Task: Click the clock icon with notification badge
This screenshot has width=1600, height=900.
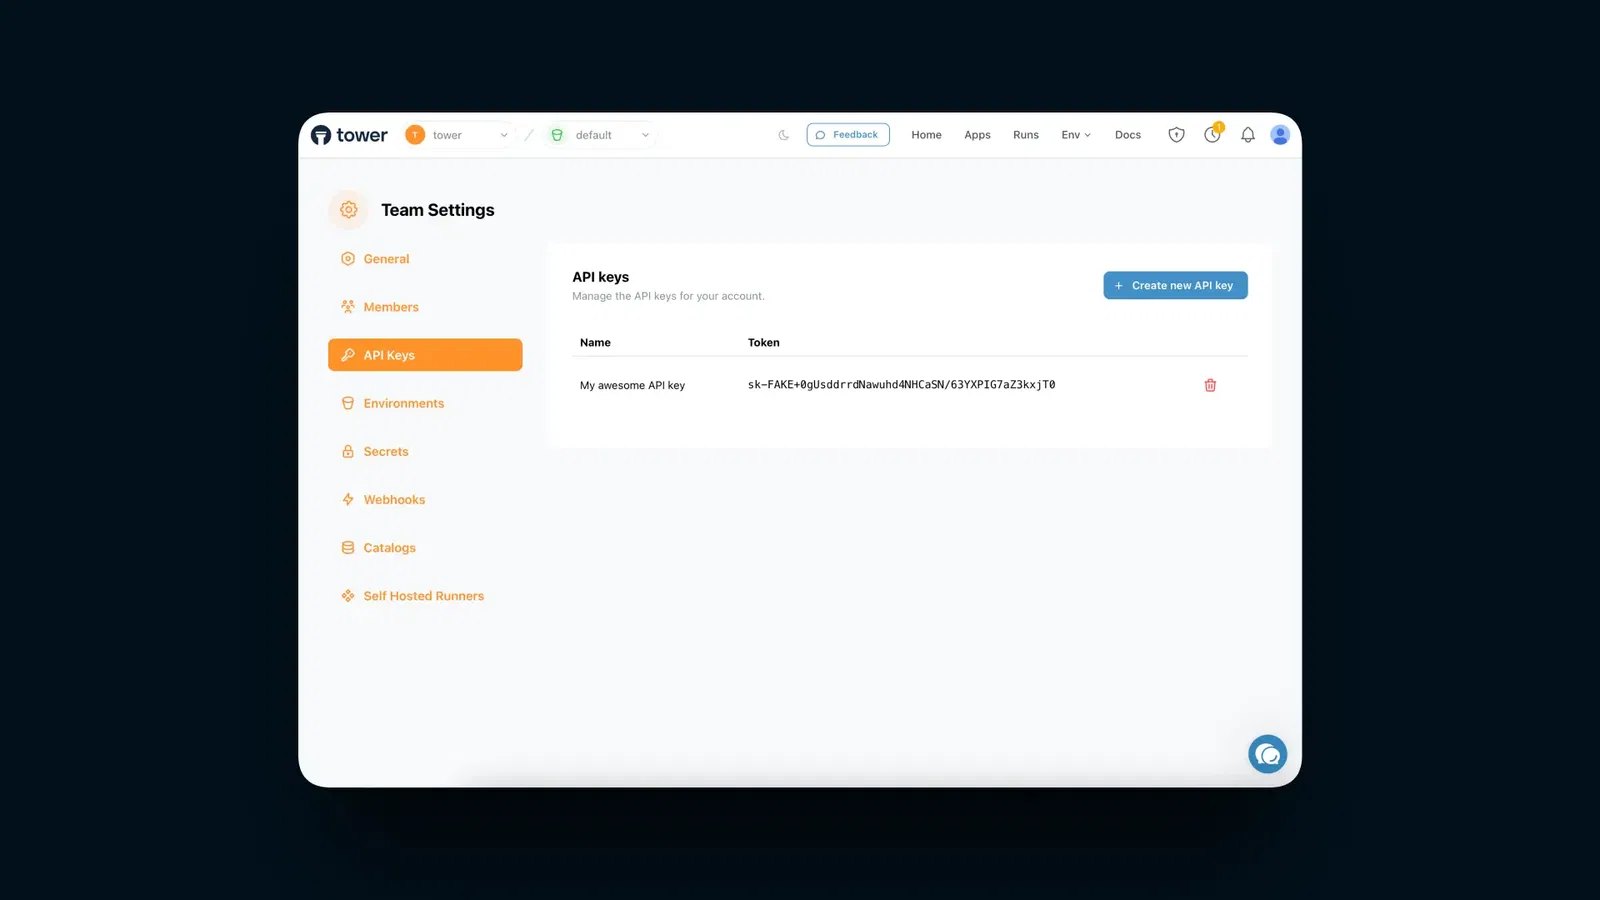Action: click(1212, 134)
